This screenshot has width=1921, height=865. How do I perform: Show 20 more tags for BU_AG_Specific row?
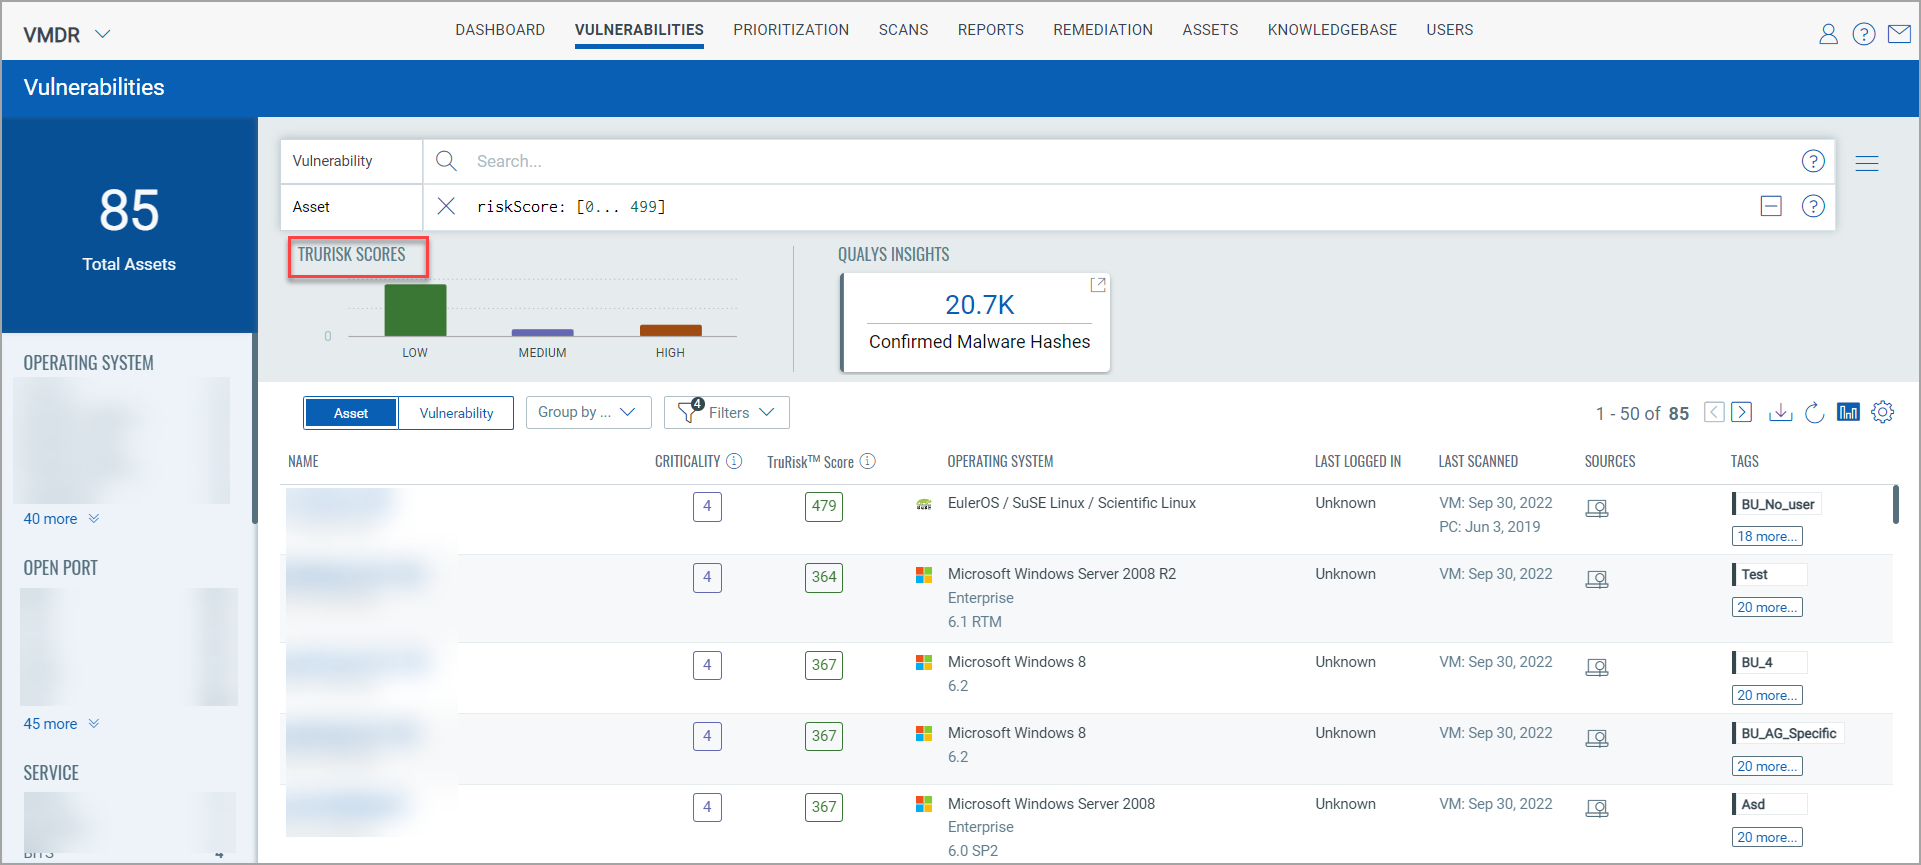click(1767, 766)
